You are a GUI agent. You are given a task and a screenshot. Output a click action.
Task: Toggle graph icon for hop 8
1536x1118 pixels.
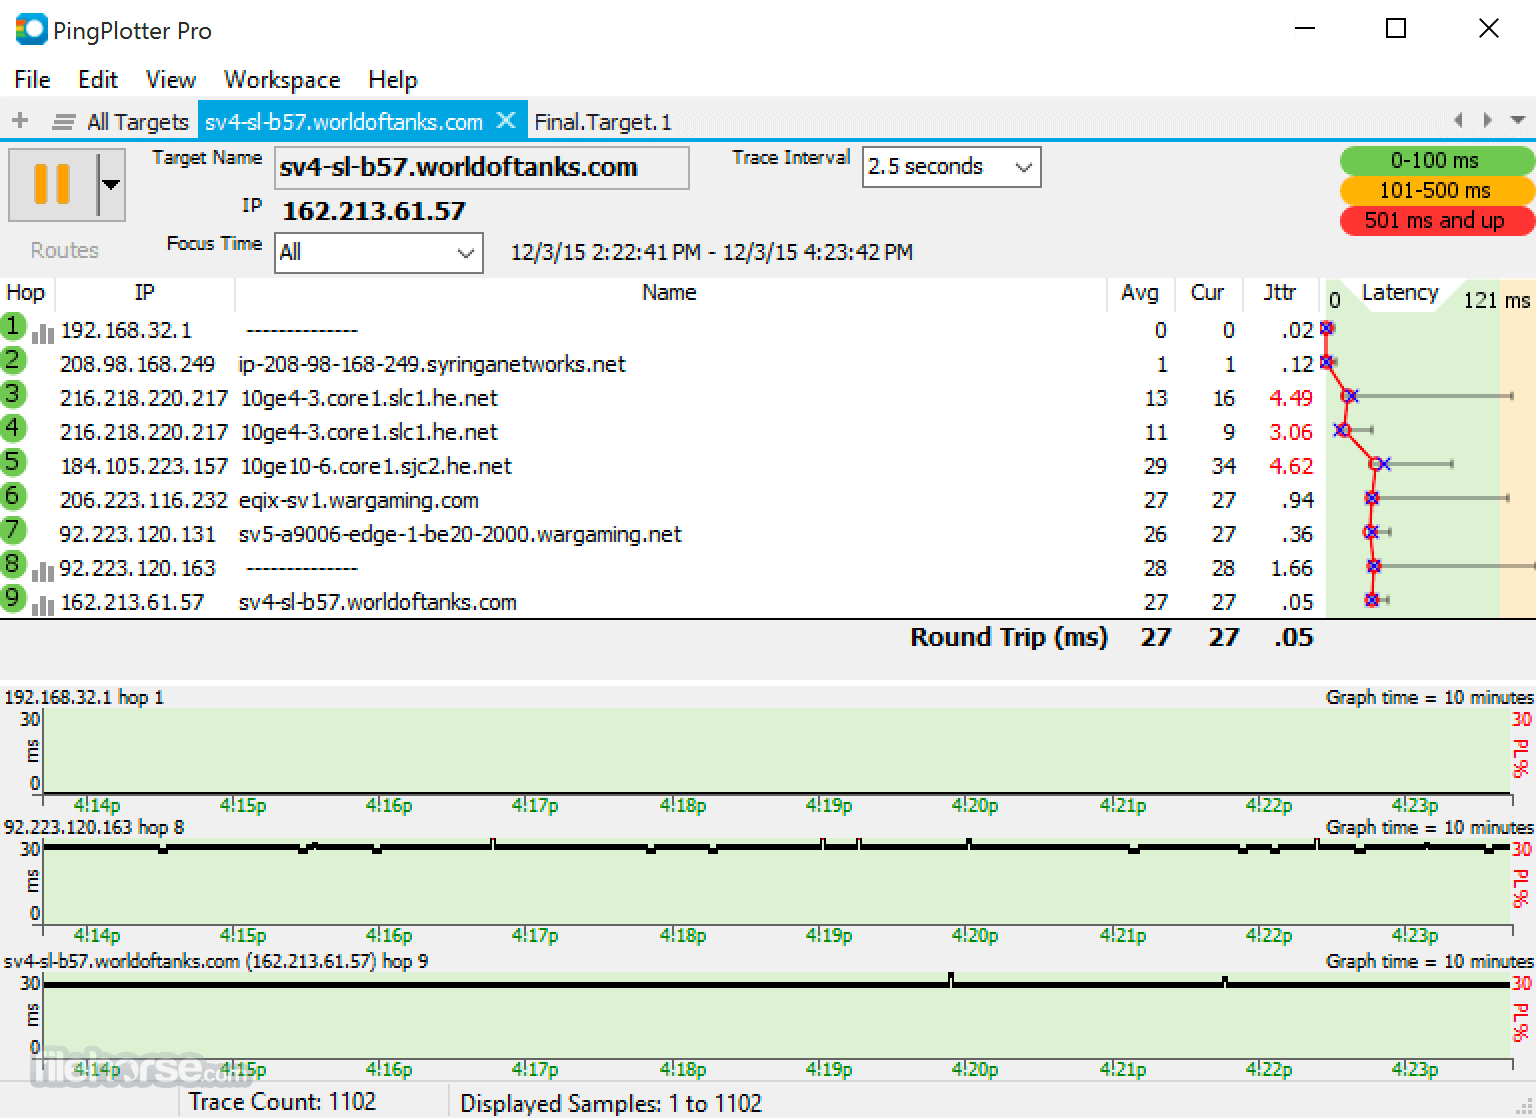43,570
